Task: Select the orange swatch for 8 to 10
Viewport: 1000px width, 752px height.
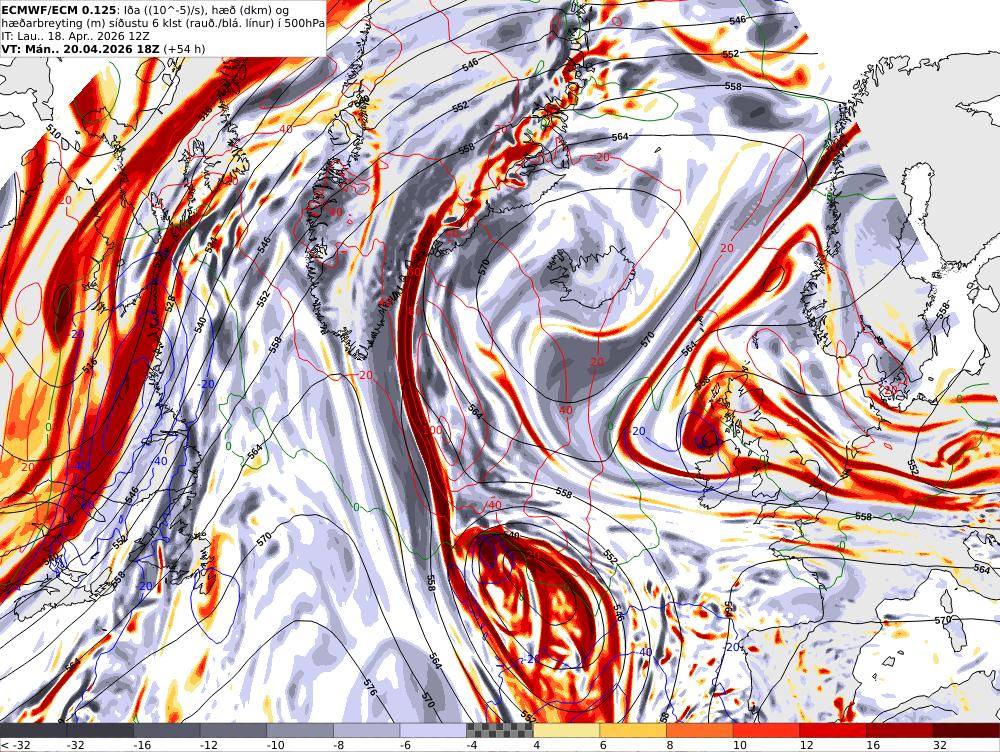Action: pos(700,730)
